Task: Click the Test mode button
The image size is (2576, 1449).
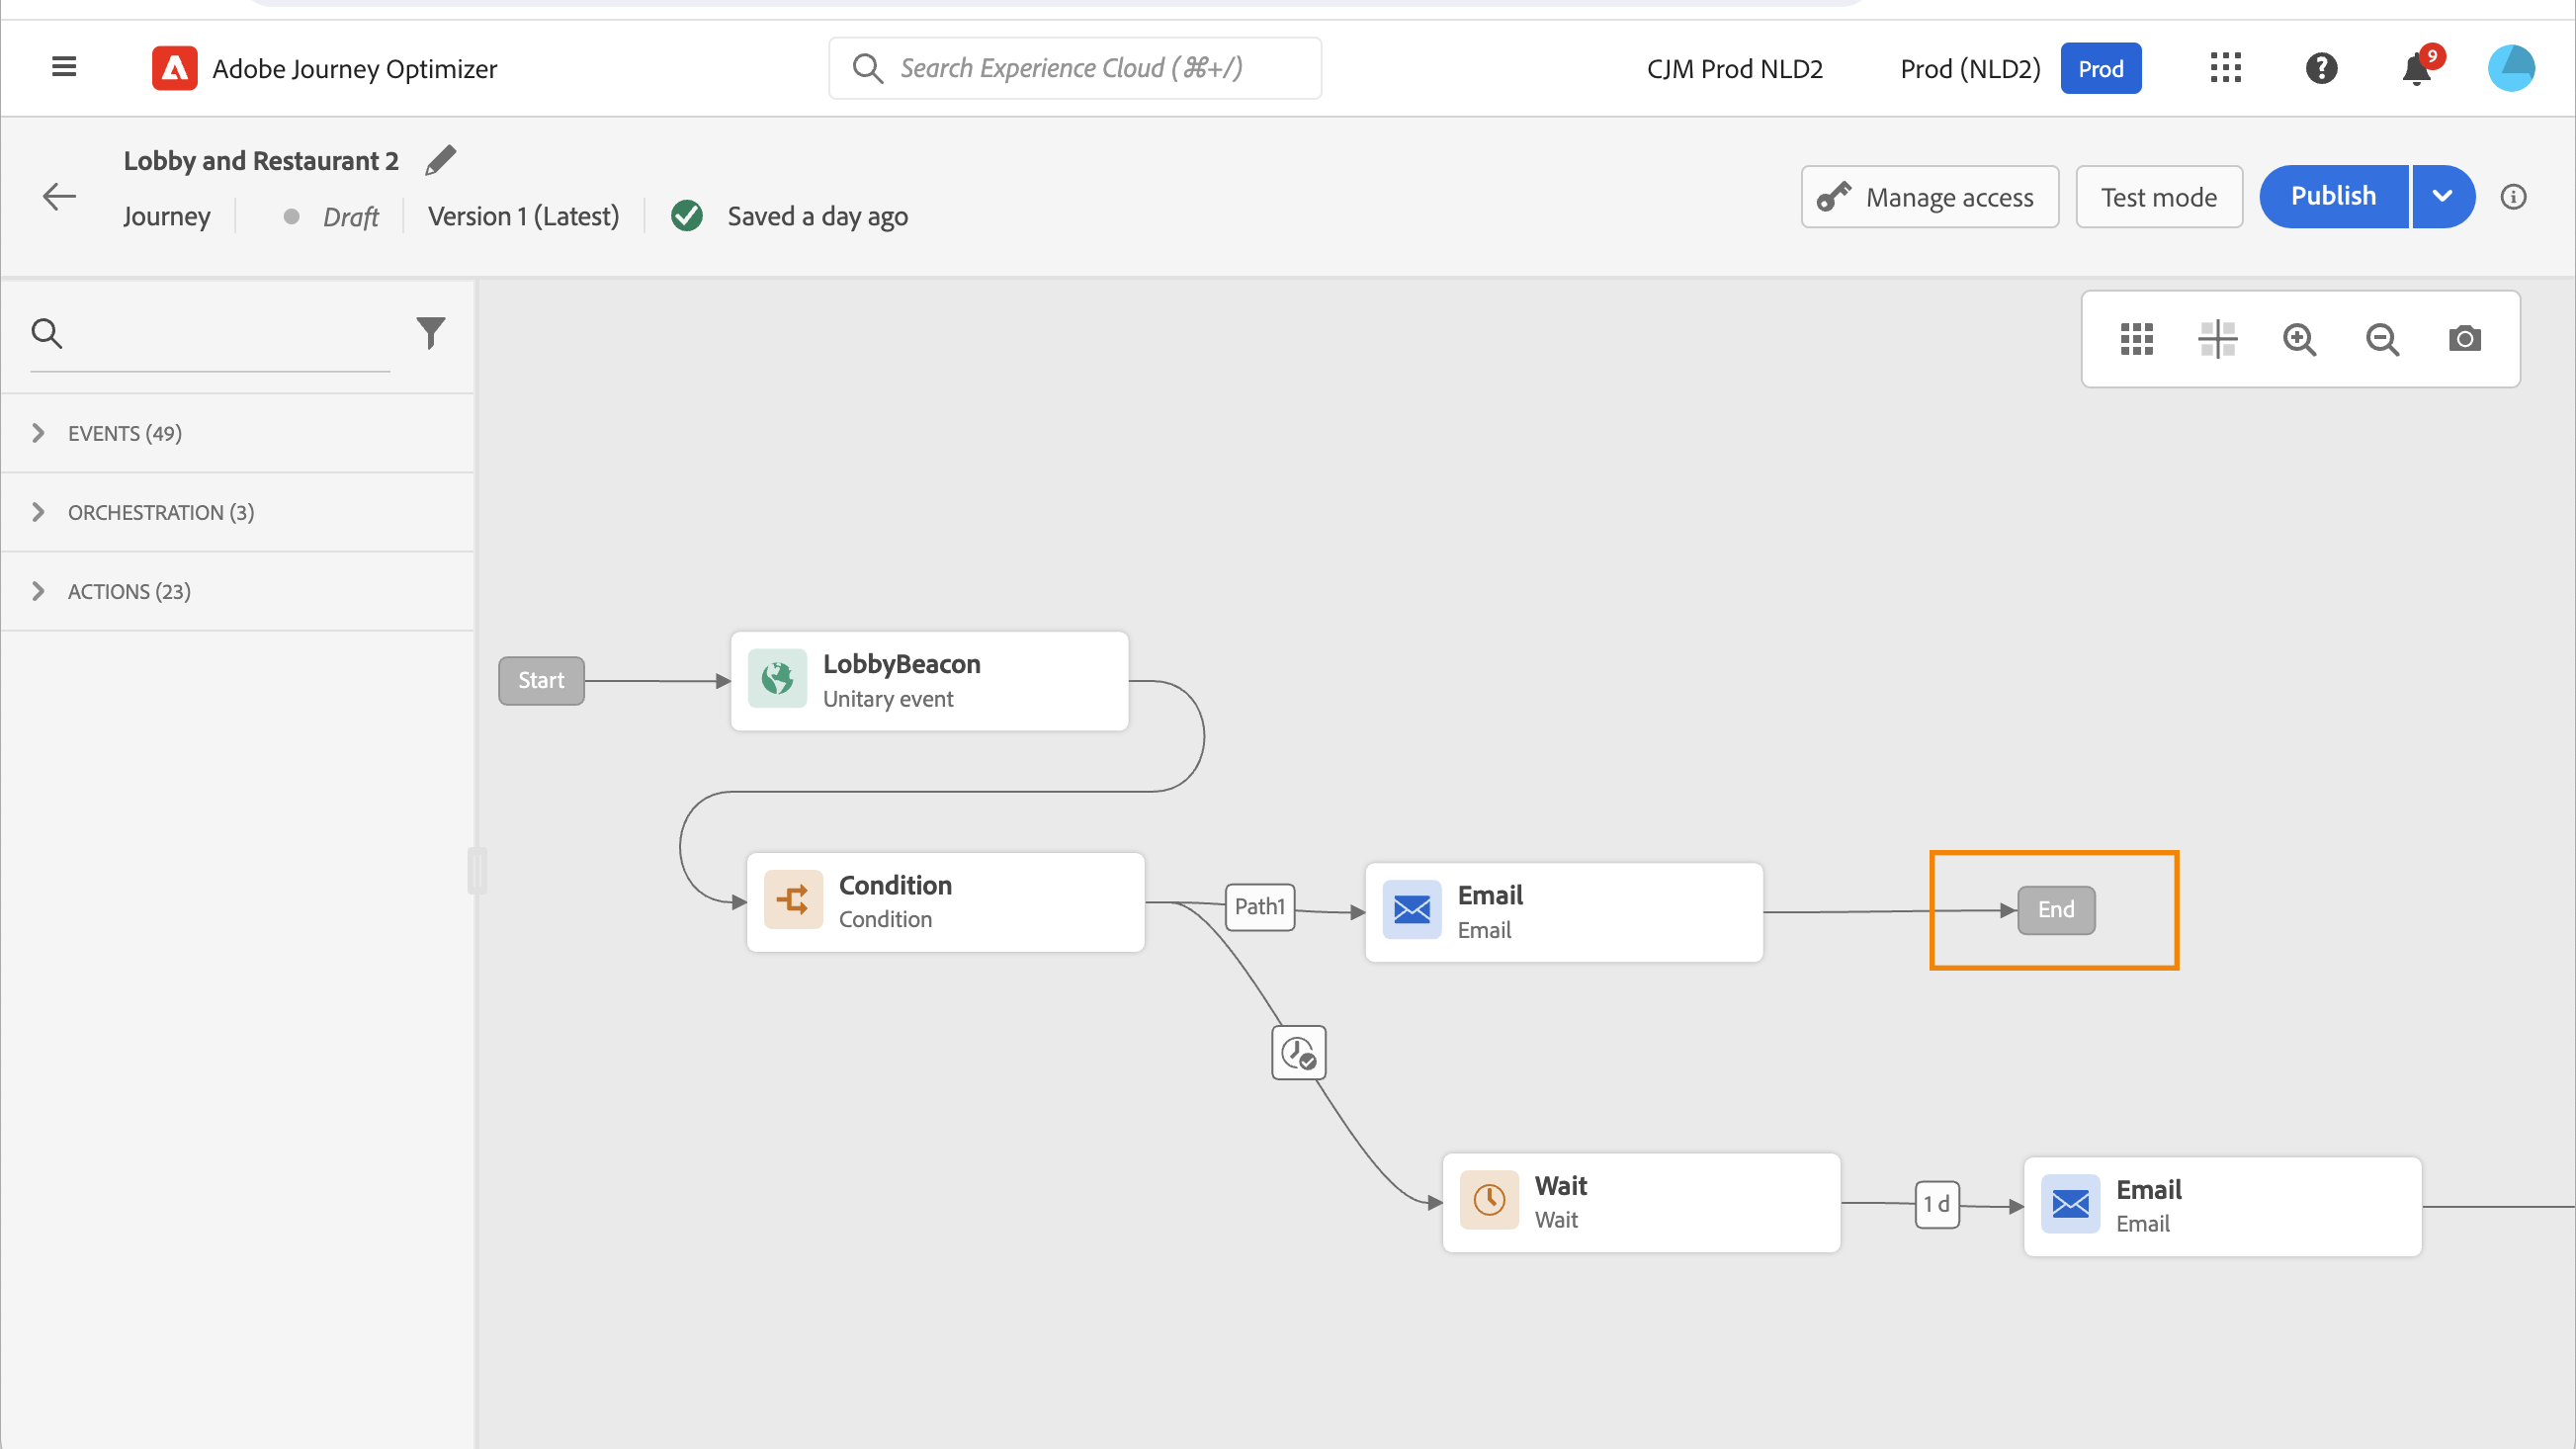Action: 2158,196
